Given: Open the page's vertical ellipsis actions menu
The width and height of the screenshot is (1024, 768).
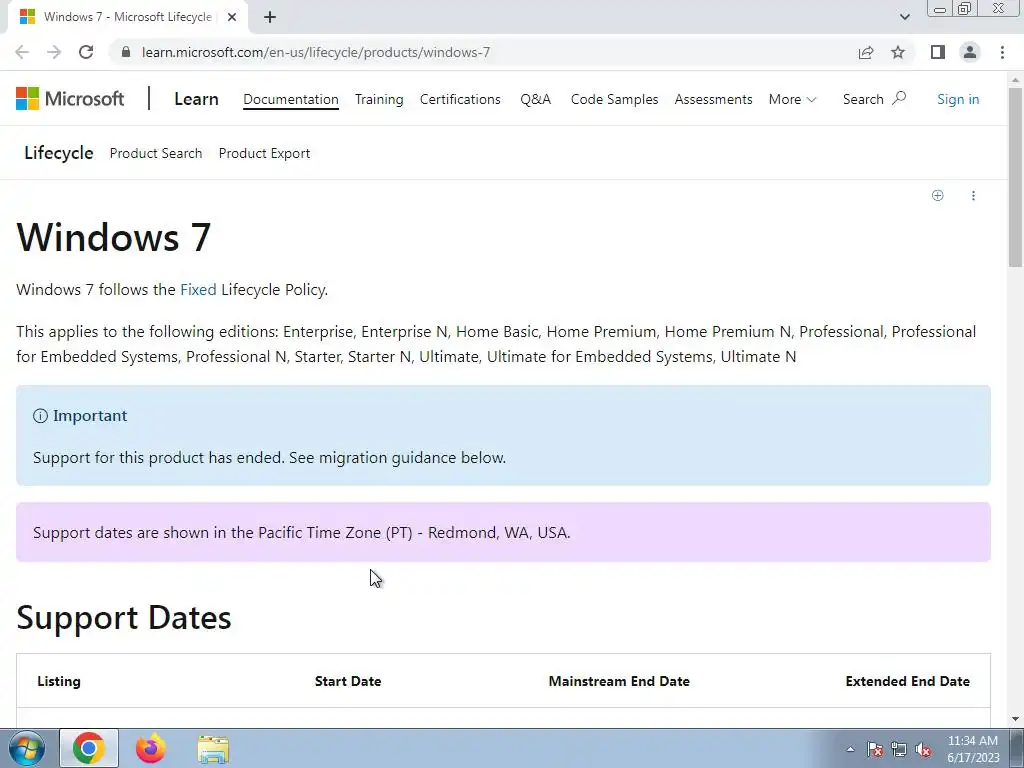Looking at the screenshot, I should (x=973, y=195).
